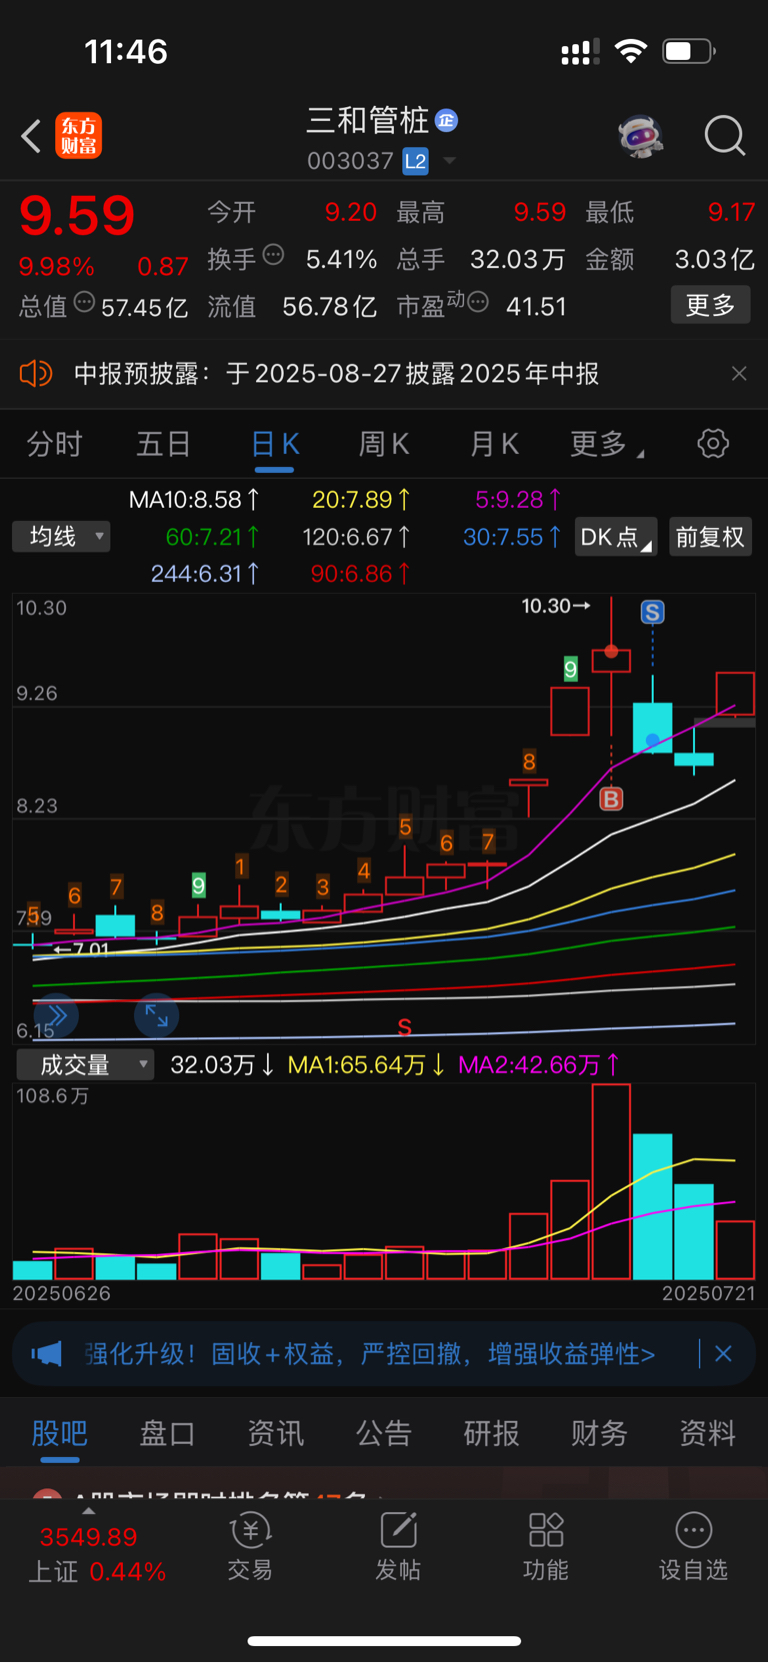This screenshot has height=1663, width=768.
Task: Switch to the 盘口 tab
Action: (167, 1433)
